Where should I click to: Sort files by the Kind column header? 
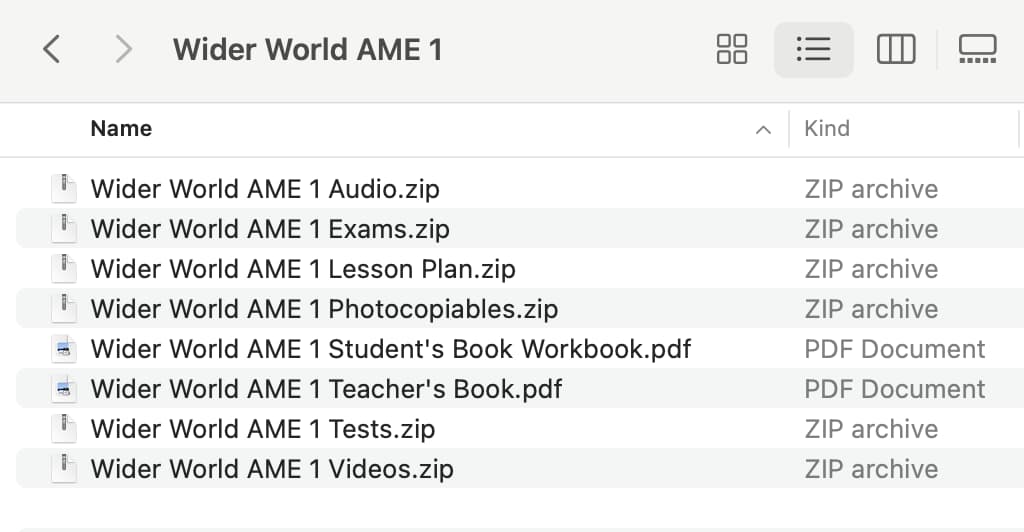tap(827, 129)
